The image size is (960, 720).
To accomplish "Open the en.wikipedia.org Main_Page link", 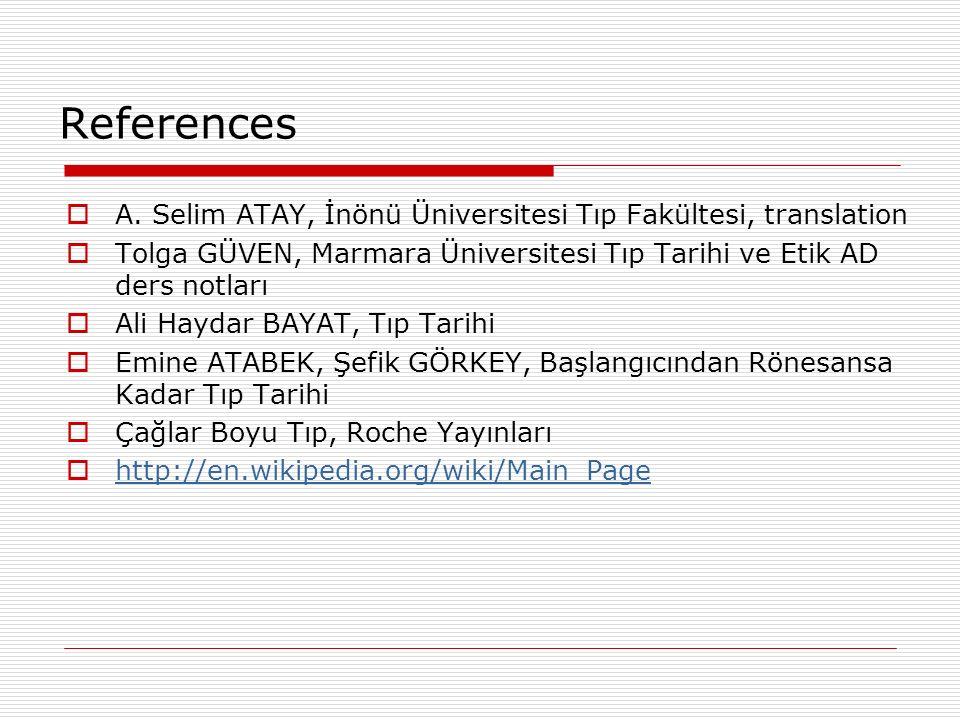I will point(383,471).
